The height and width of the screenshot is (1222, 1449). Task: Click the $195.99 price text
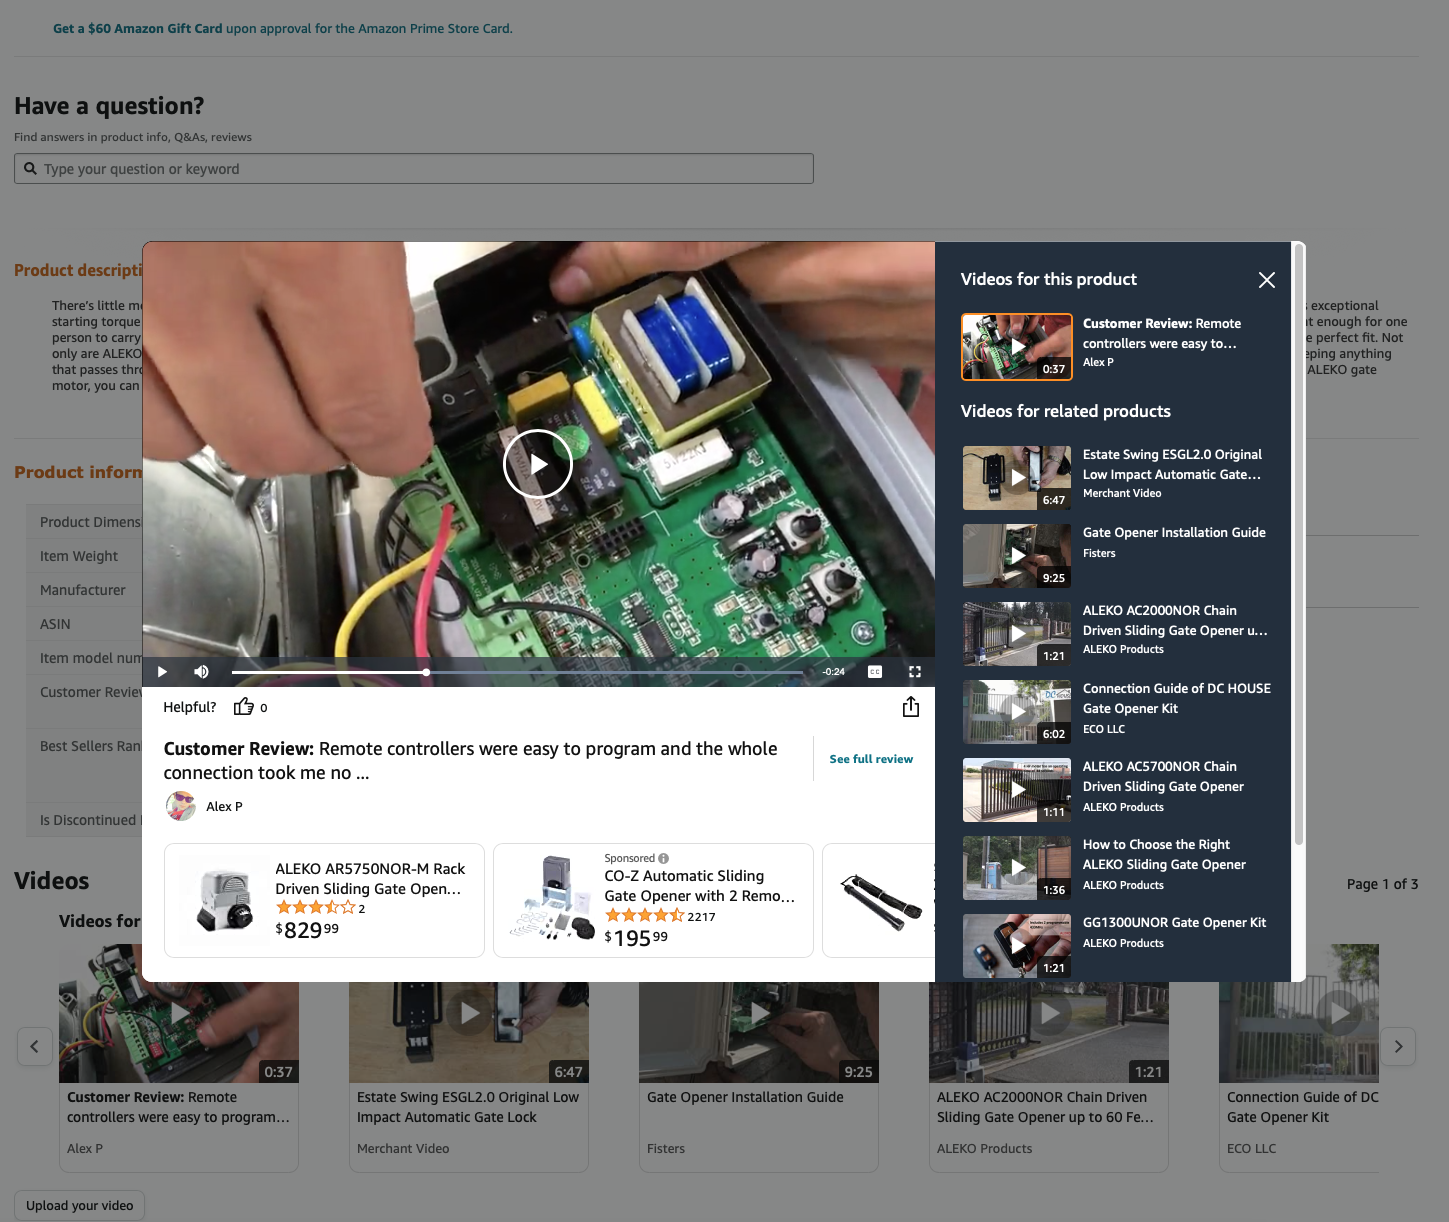pyautogui.click(x=636, y=938)
